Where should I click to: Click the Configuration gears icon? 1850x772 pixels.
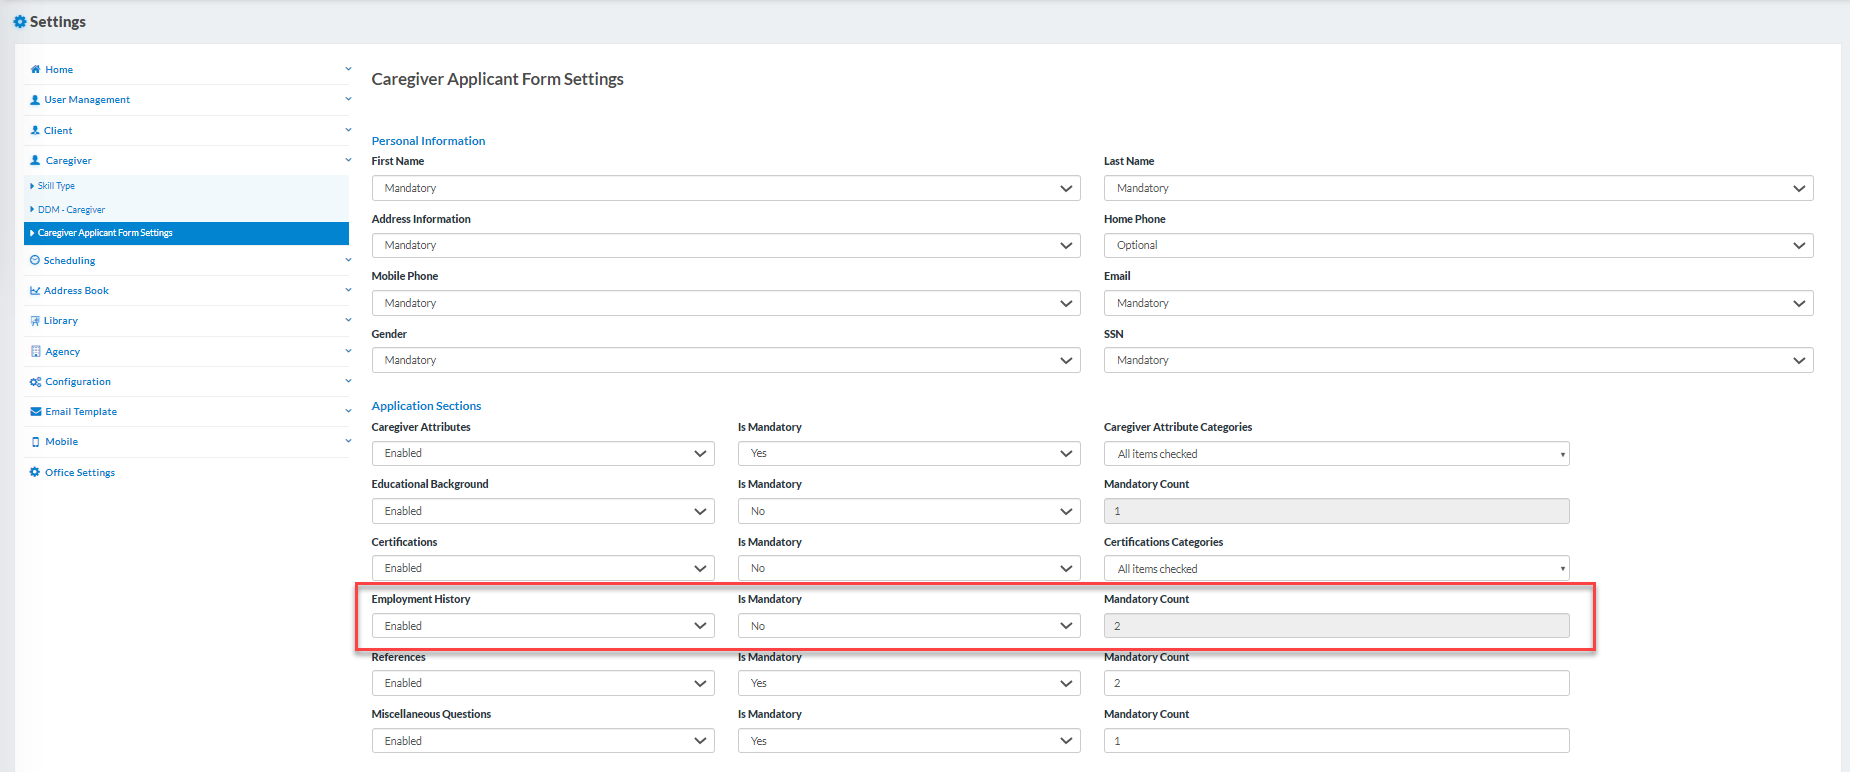tap(36, 382)
